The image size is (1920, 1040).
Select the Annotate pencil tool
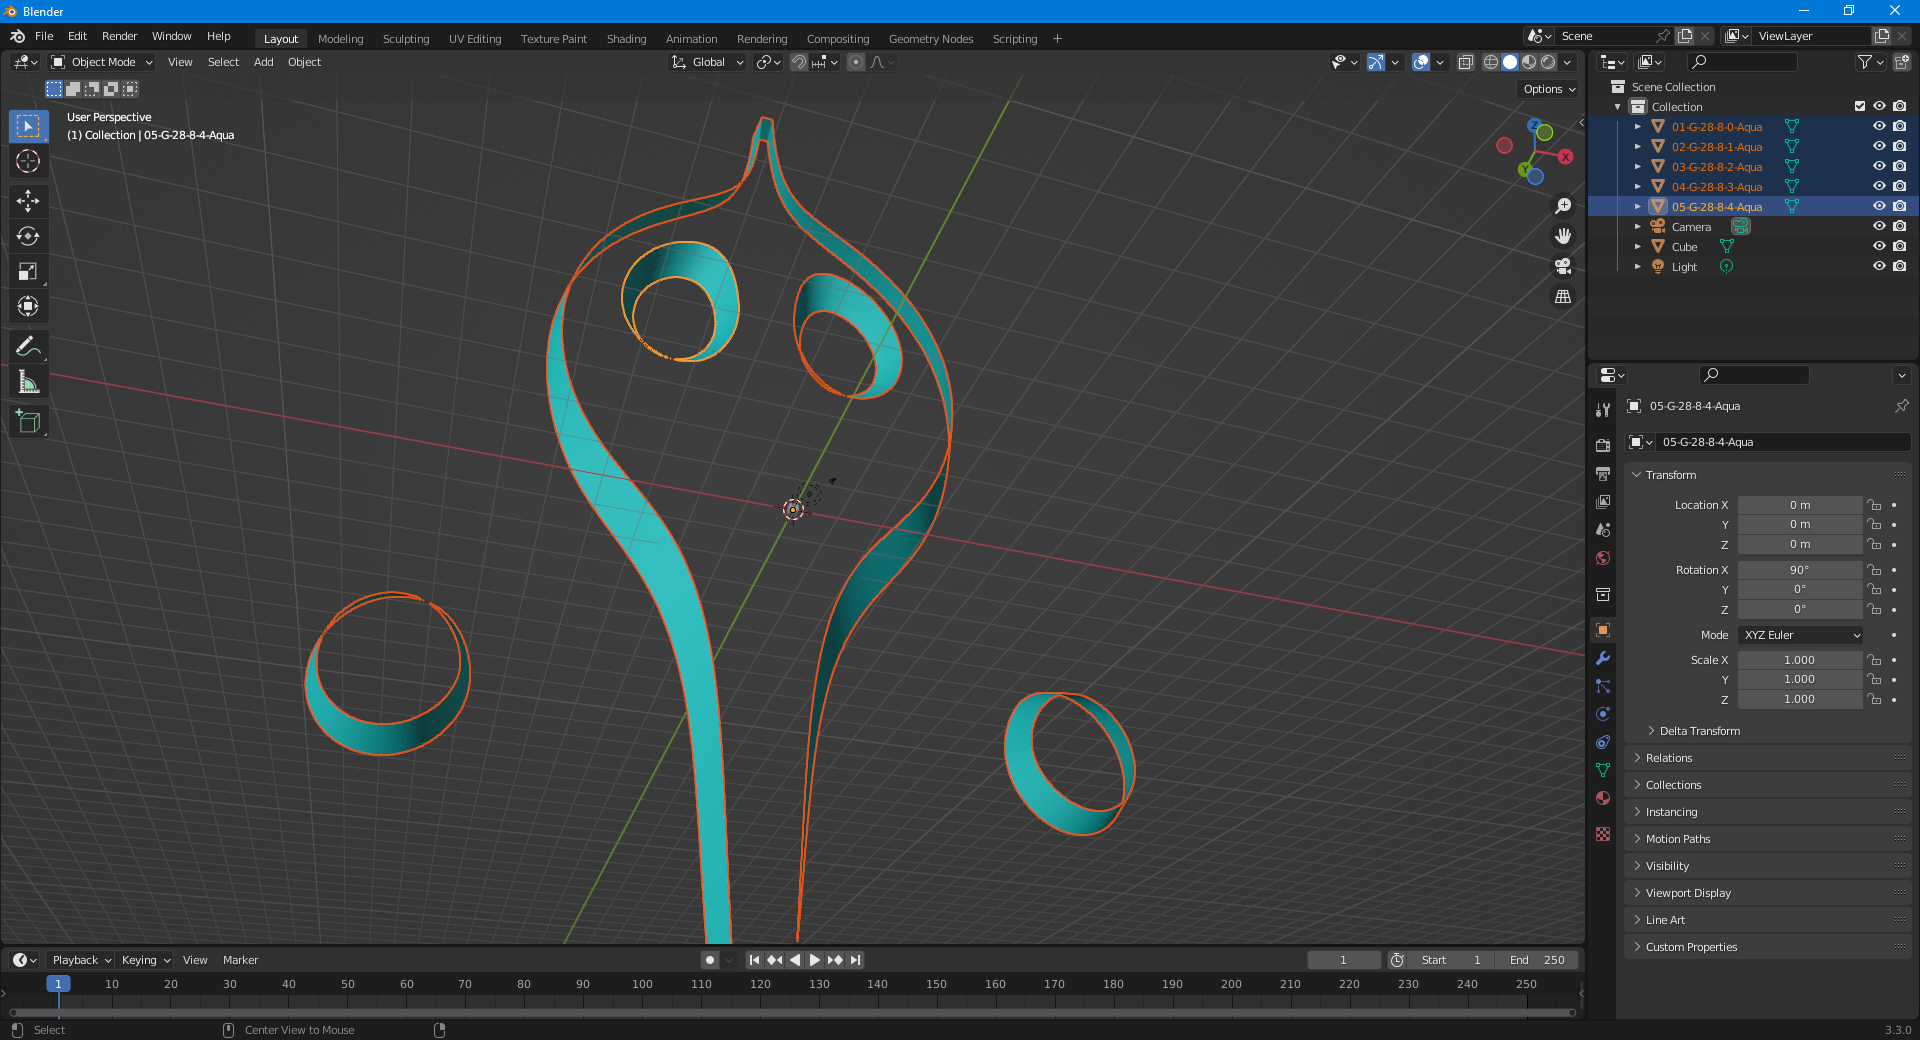[x=28, y=347]
